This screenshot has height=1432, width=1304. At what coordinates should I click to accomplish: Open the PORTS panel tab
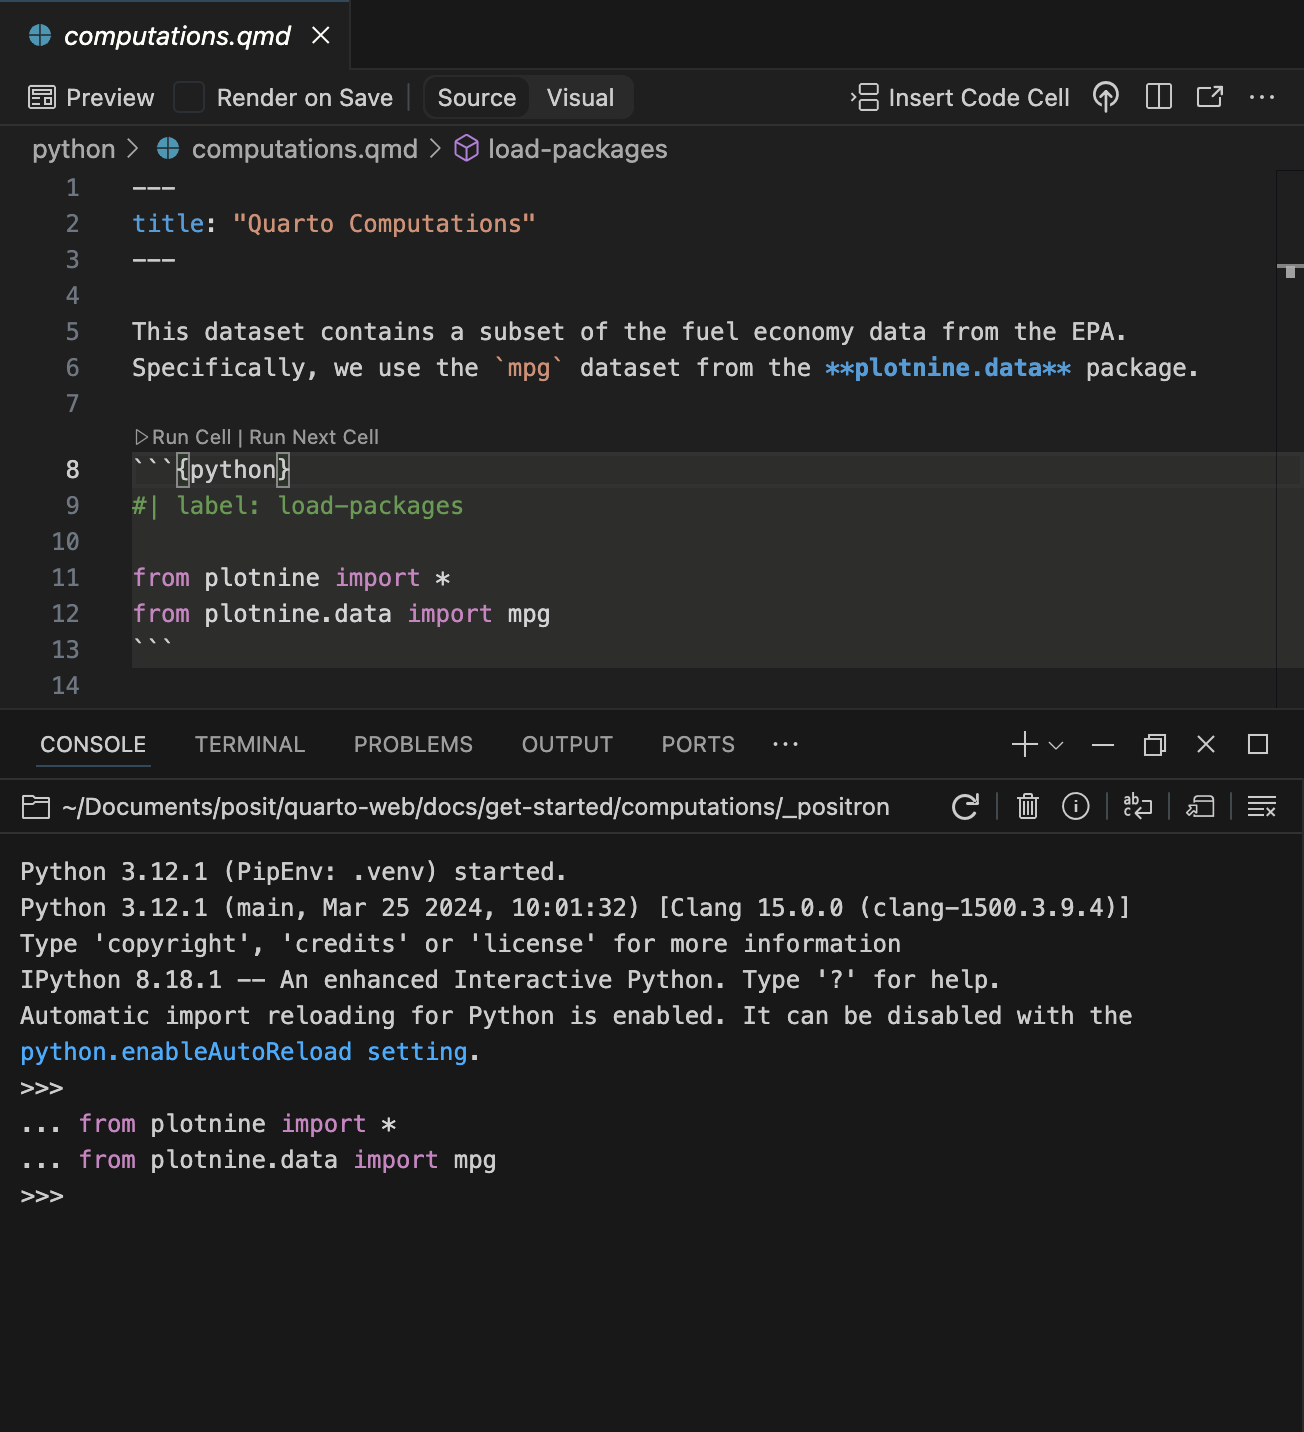698,745
